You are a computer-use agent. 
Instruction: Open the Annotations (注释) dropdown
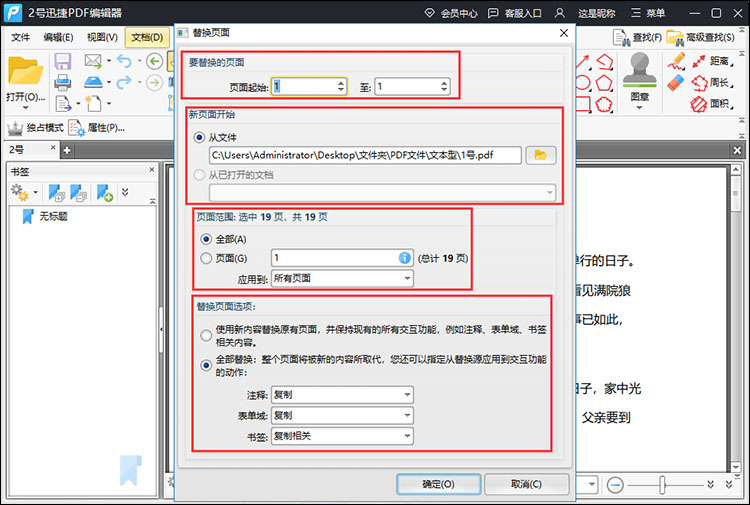point(342,395)
